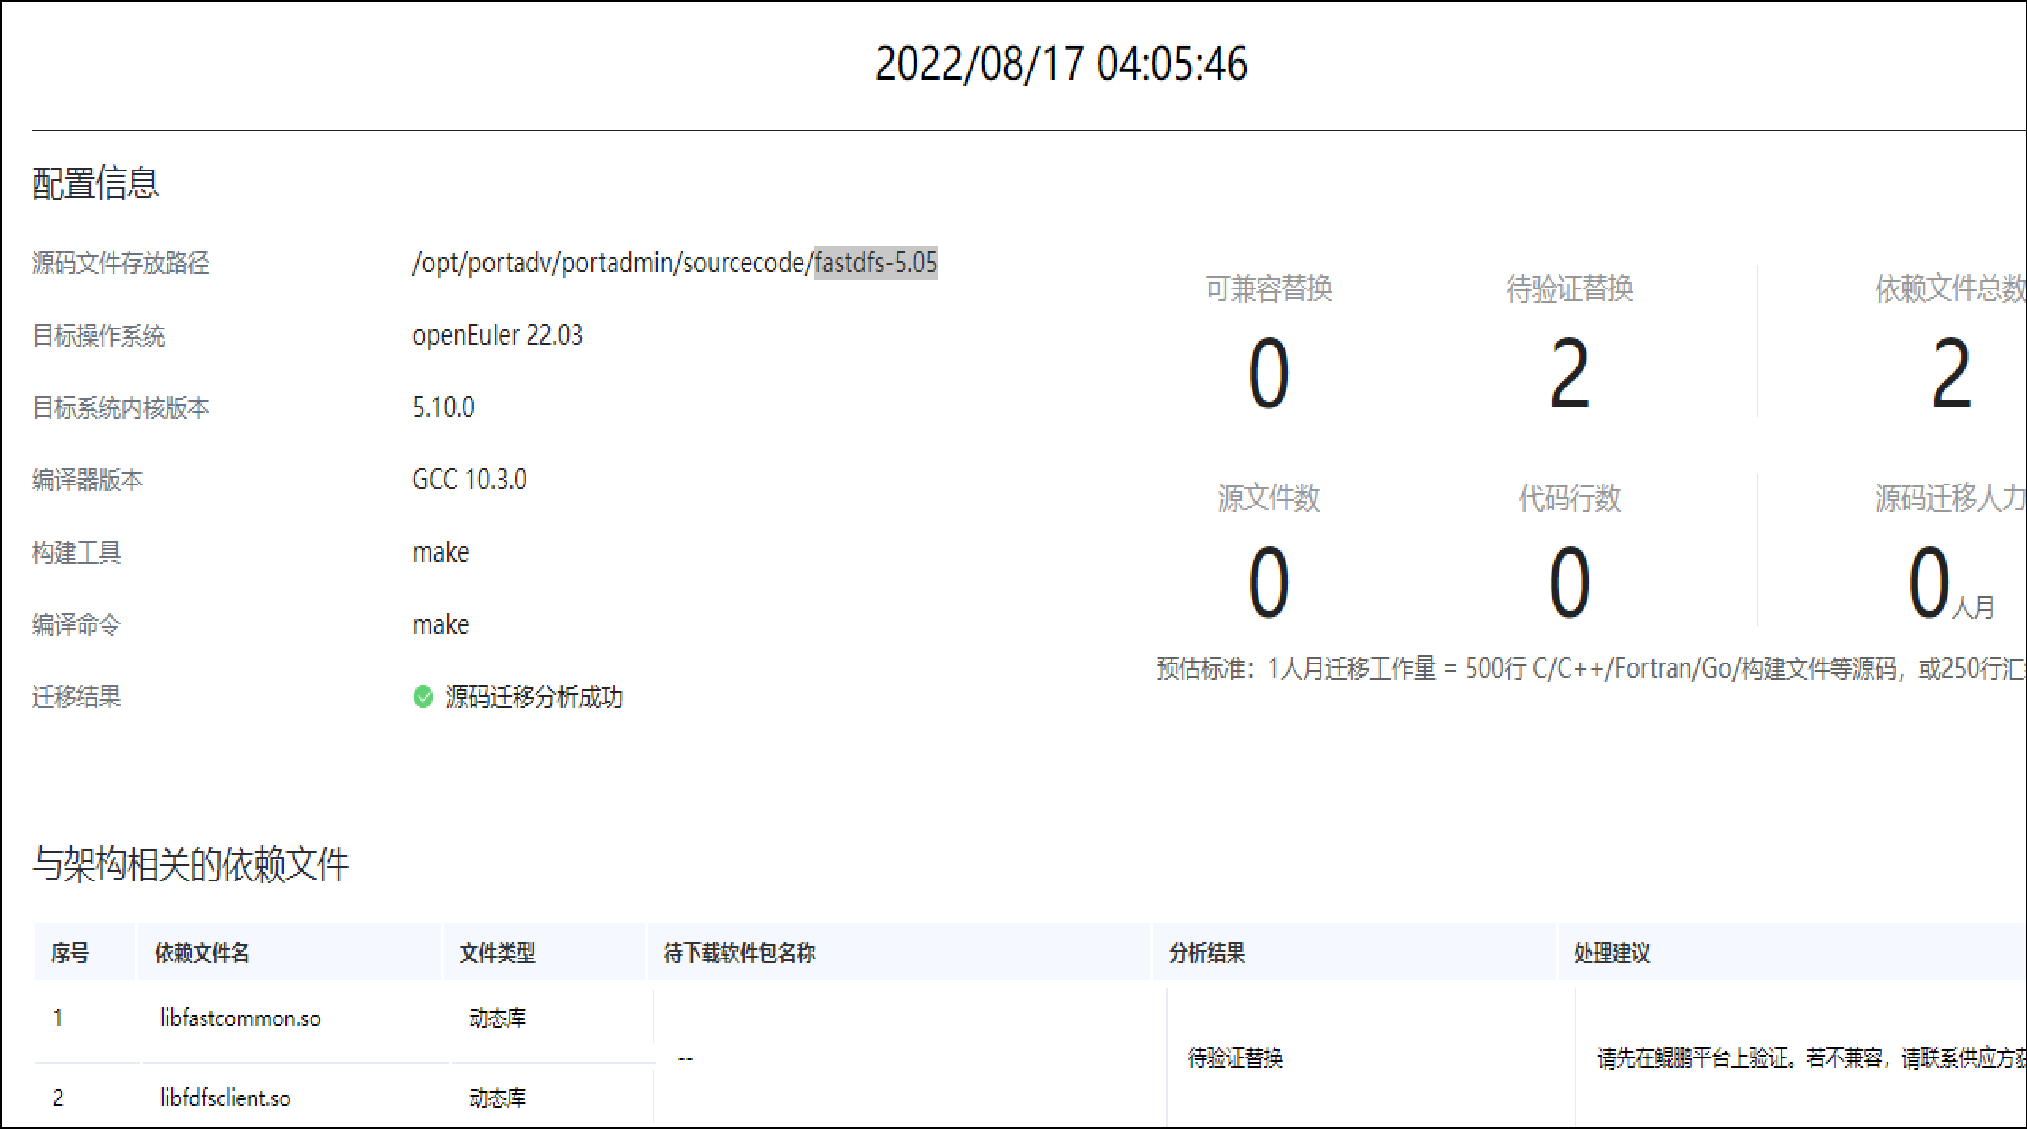Click the highlighted fastdfs-5.05 path segment
Screen dimensions: 2027x1129
[x=875, y=263]
